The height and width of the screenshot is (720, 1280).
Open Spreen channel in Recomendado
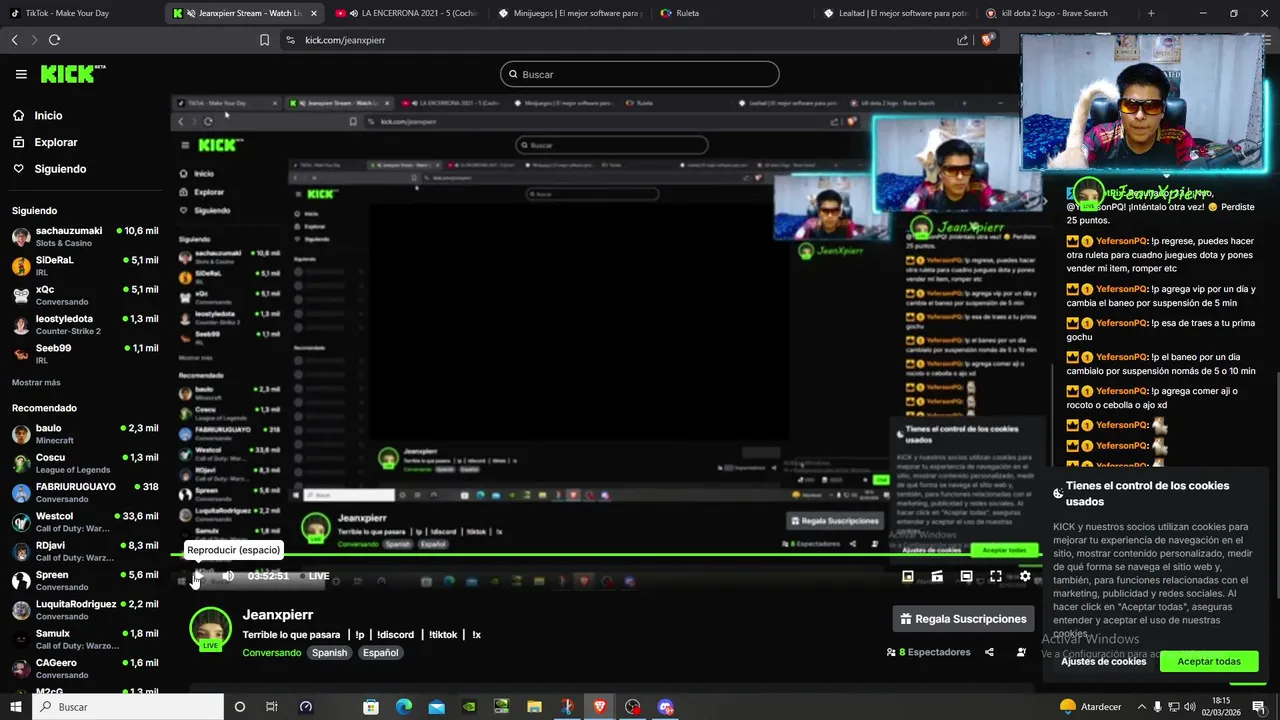pos(85,581)
